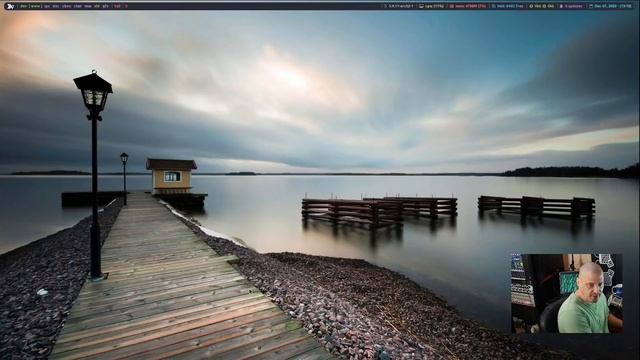
Task: Click the webcam overlay thumbnail
Action: [567, 293]
